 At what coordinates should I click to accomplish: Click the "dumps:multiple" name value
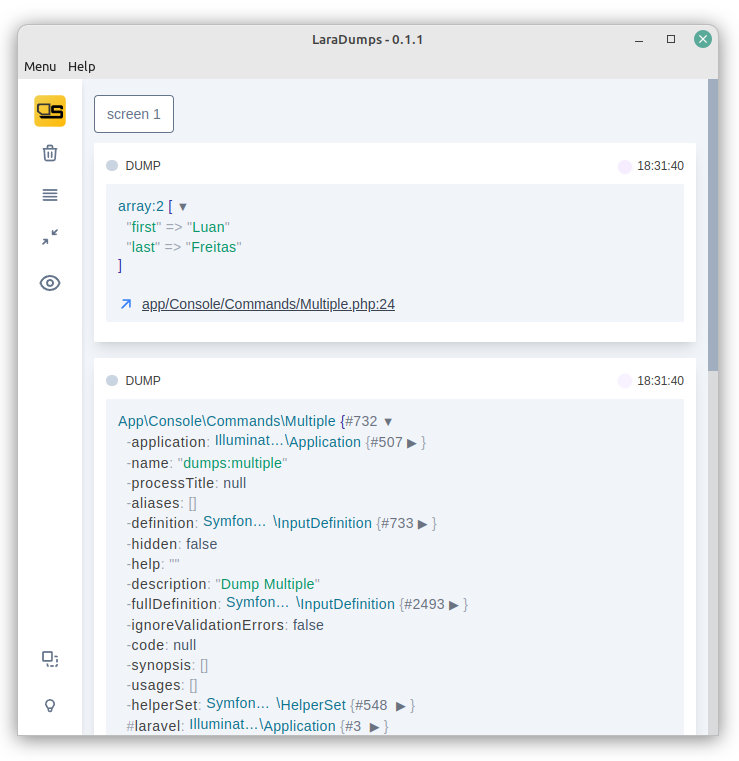(x=232, y=463)
